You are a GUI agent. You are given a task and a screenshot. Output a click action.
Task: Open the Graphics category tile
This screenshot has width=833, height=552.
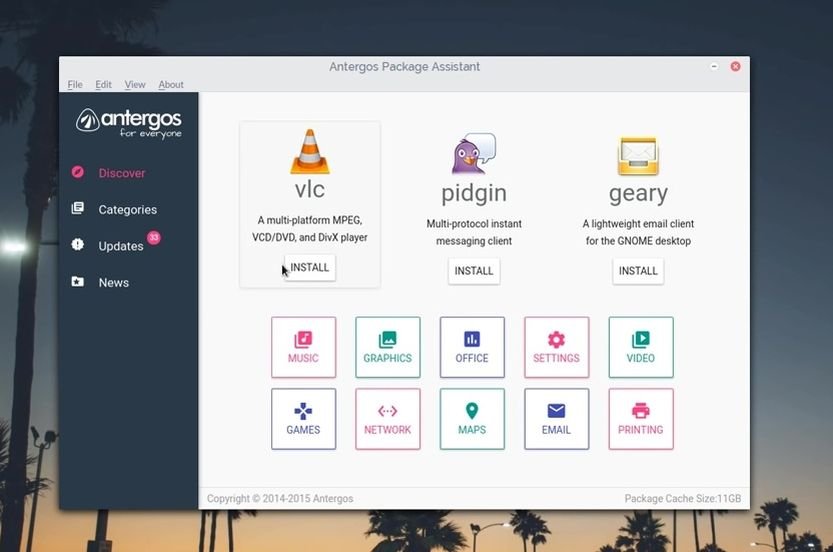(387, 347)
